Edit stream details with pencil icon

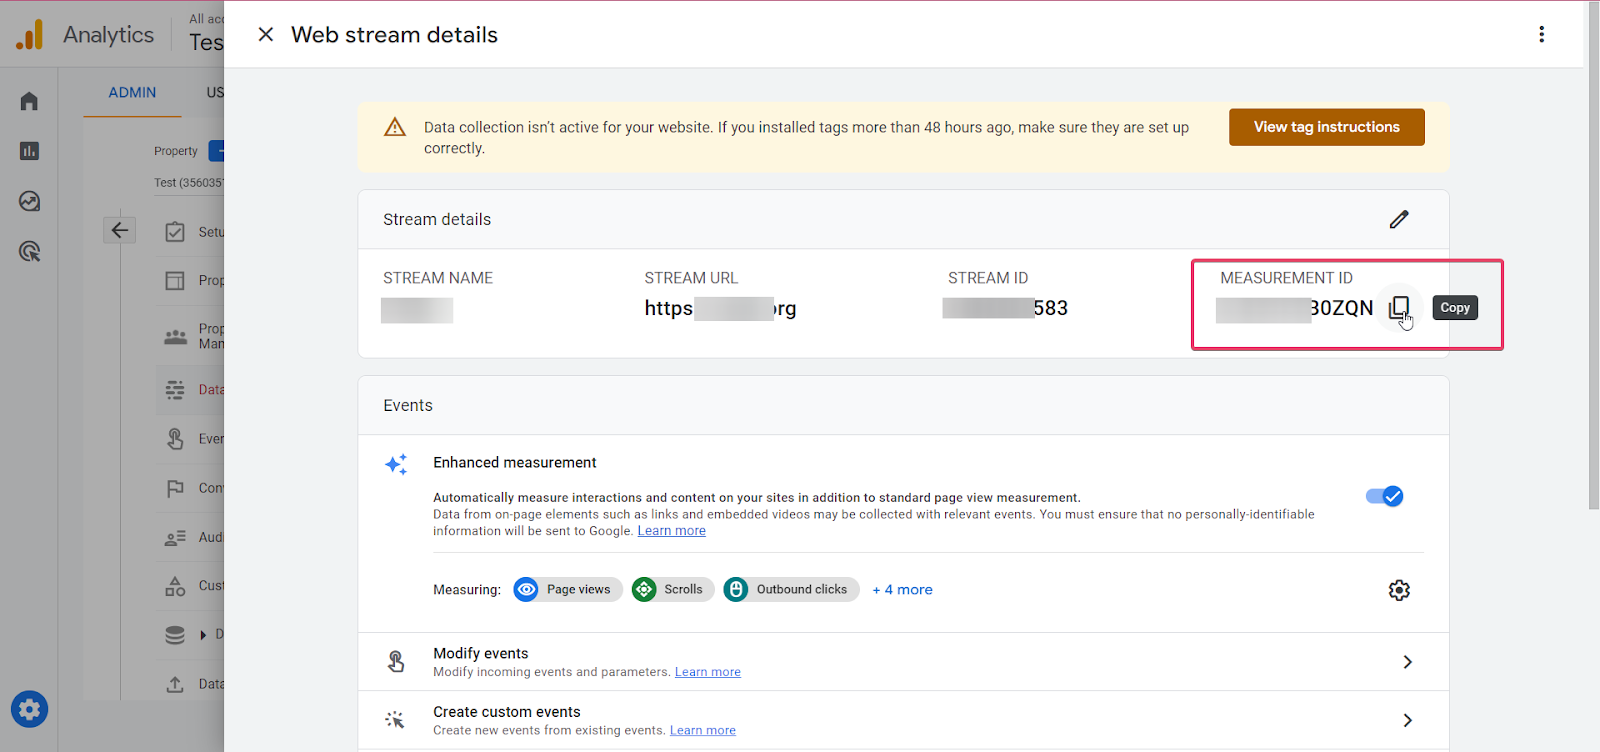point(1398,219)
